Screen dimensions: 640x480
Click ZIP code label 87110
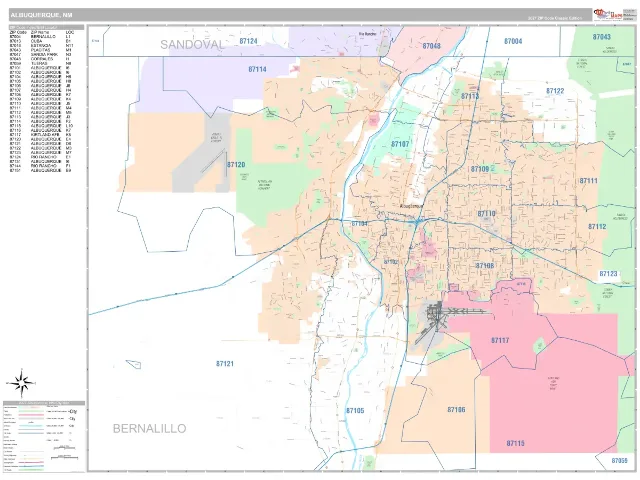point(487,214)
